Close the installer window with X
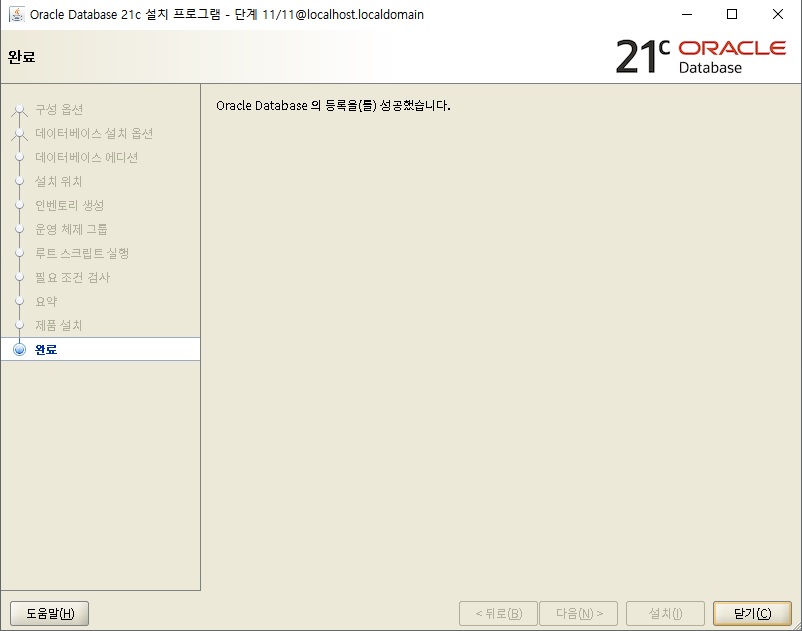This screenshot has height=631, width=802. [x=777, y=14]
